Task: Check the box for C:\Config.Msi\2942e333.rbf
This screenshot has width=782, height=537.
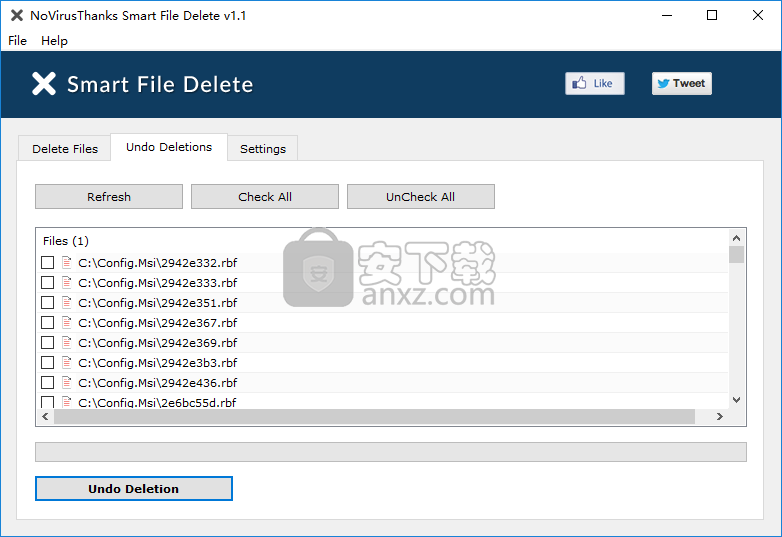Action: coord(47,283)
